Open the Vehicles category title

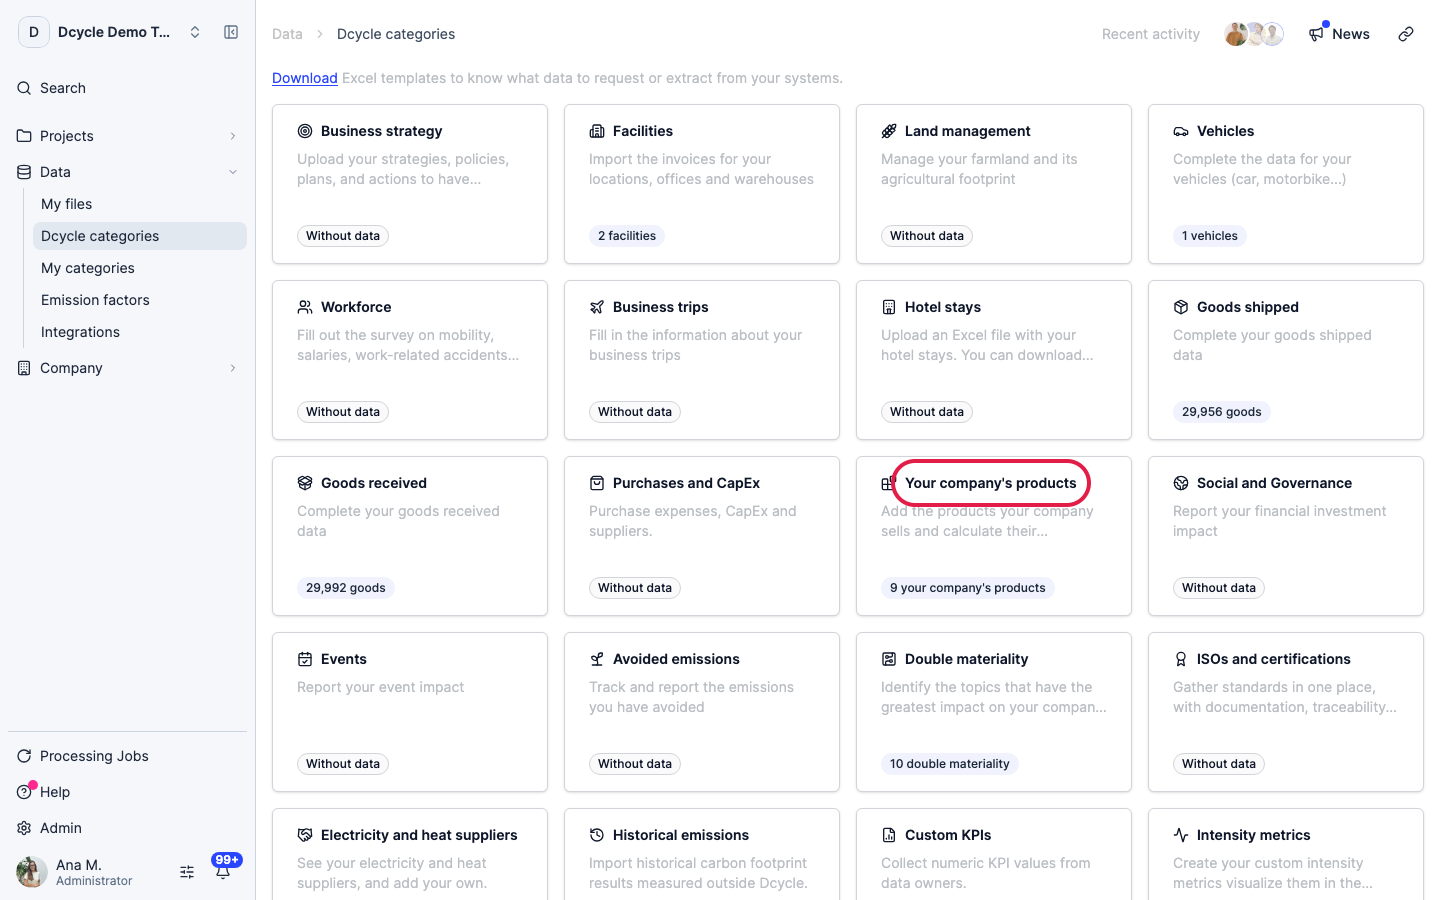click(1226, 131)
